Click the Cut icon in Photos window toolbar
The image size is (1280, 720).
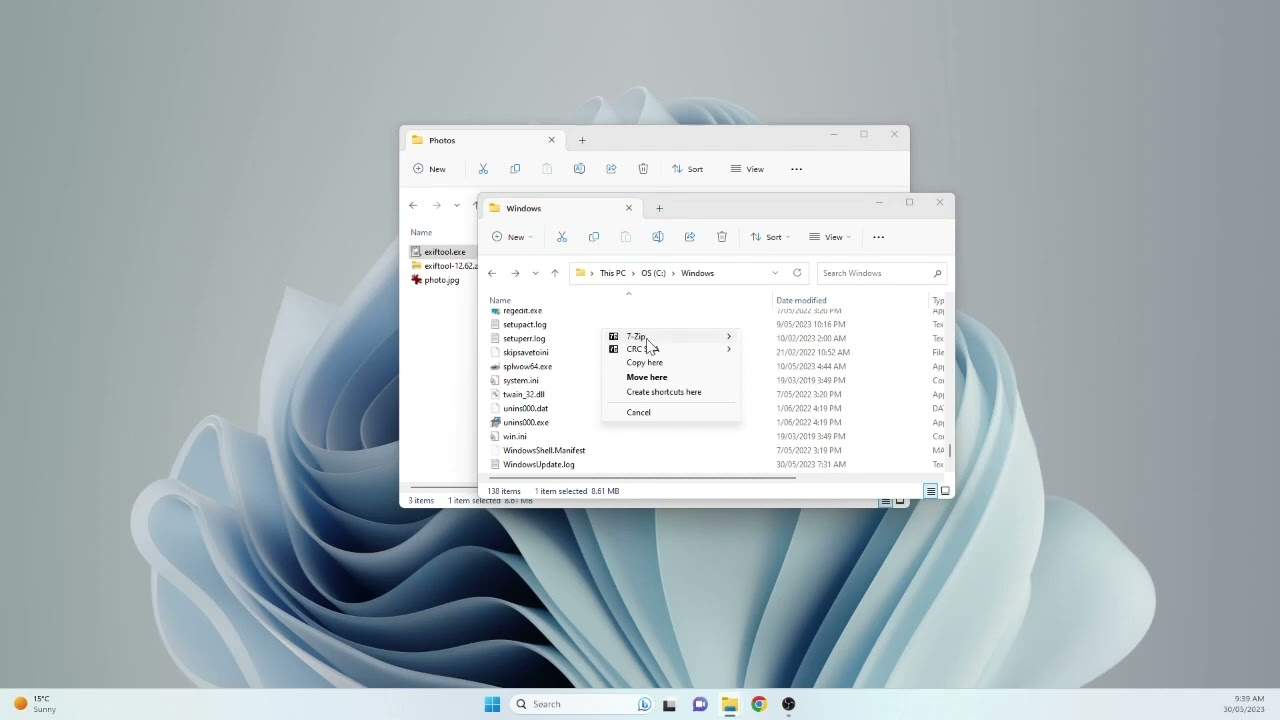[483, 169]
